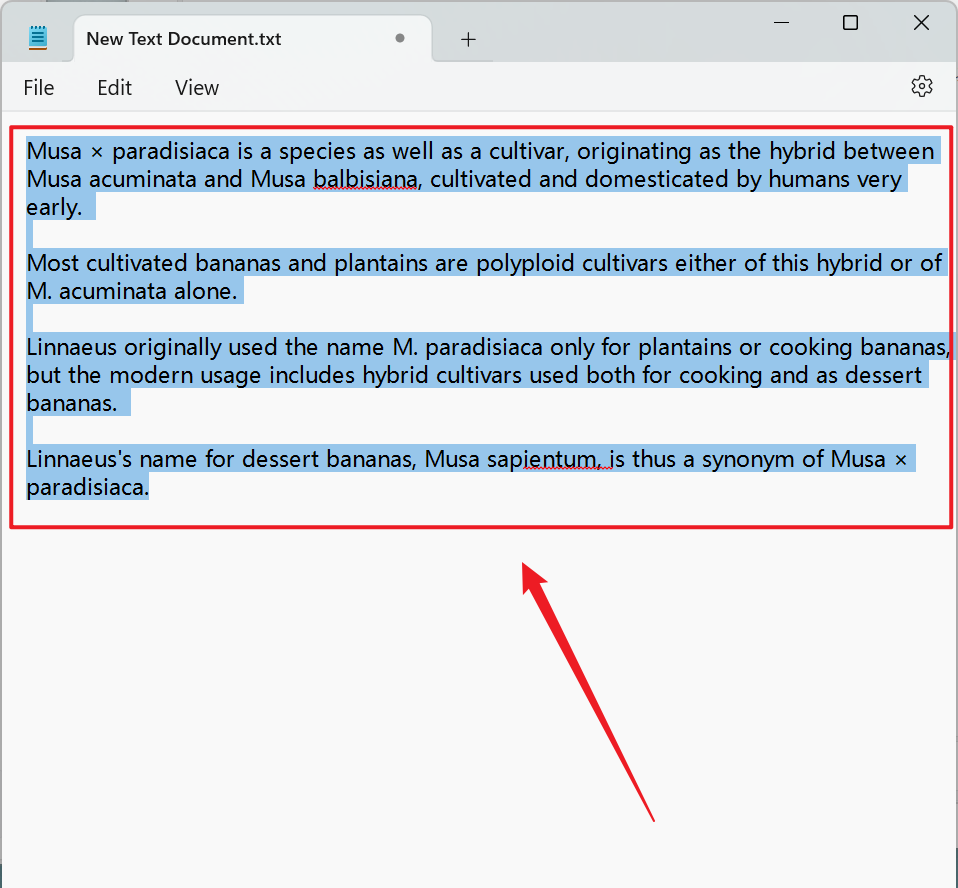Open a new tab with the plus button
The height and width of the screenshot is (888, 958).
coord(468,39)
